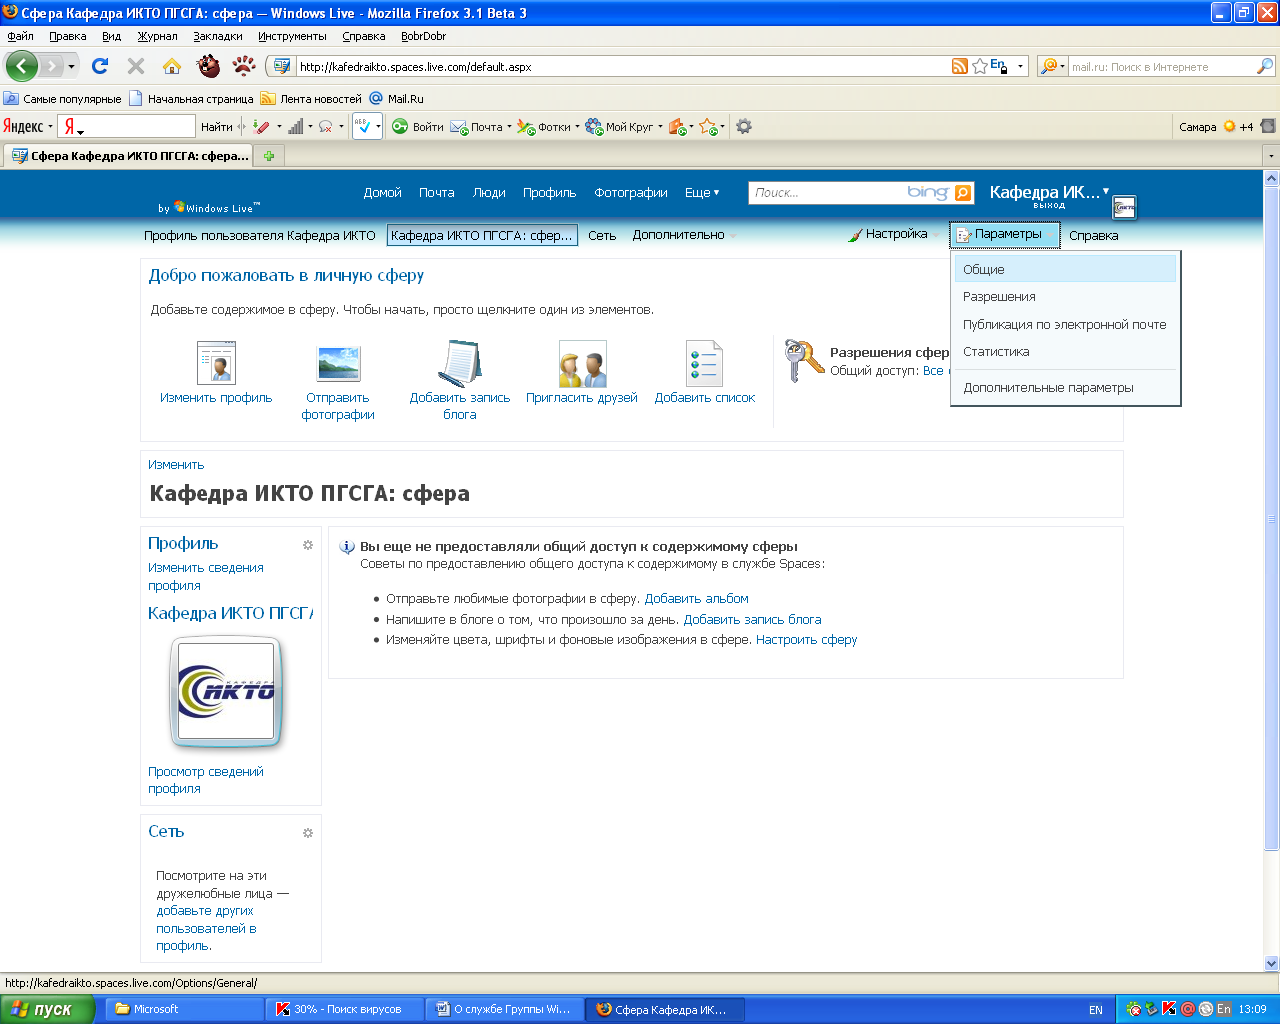Screen dimensions: 1280x1024
Task: Click Настройка customize link
Action: pos(888,234)
